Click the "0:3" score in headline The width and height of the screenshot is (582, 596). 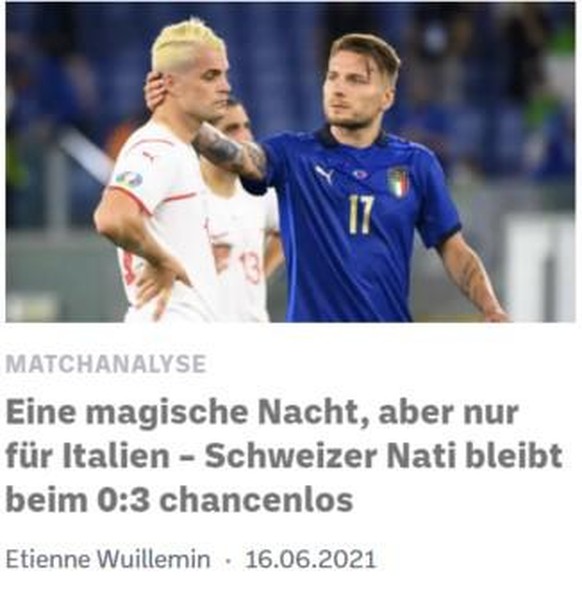(123, 500)
